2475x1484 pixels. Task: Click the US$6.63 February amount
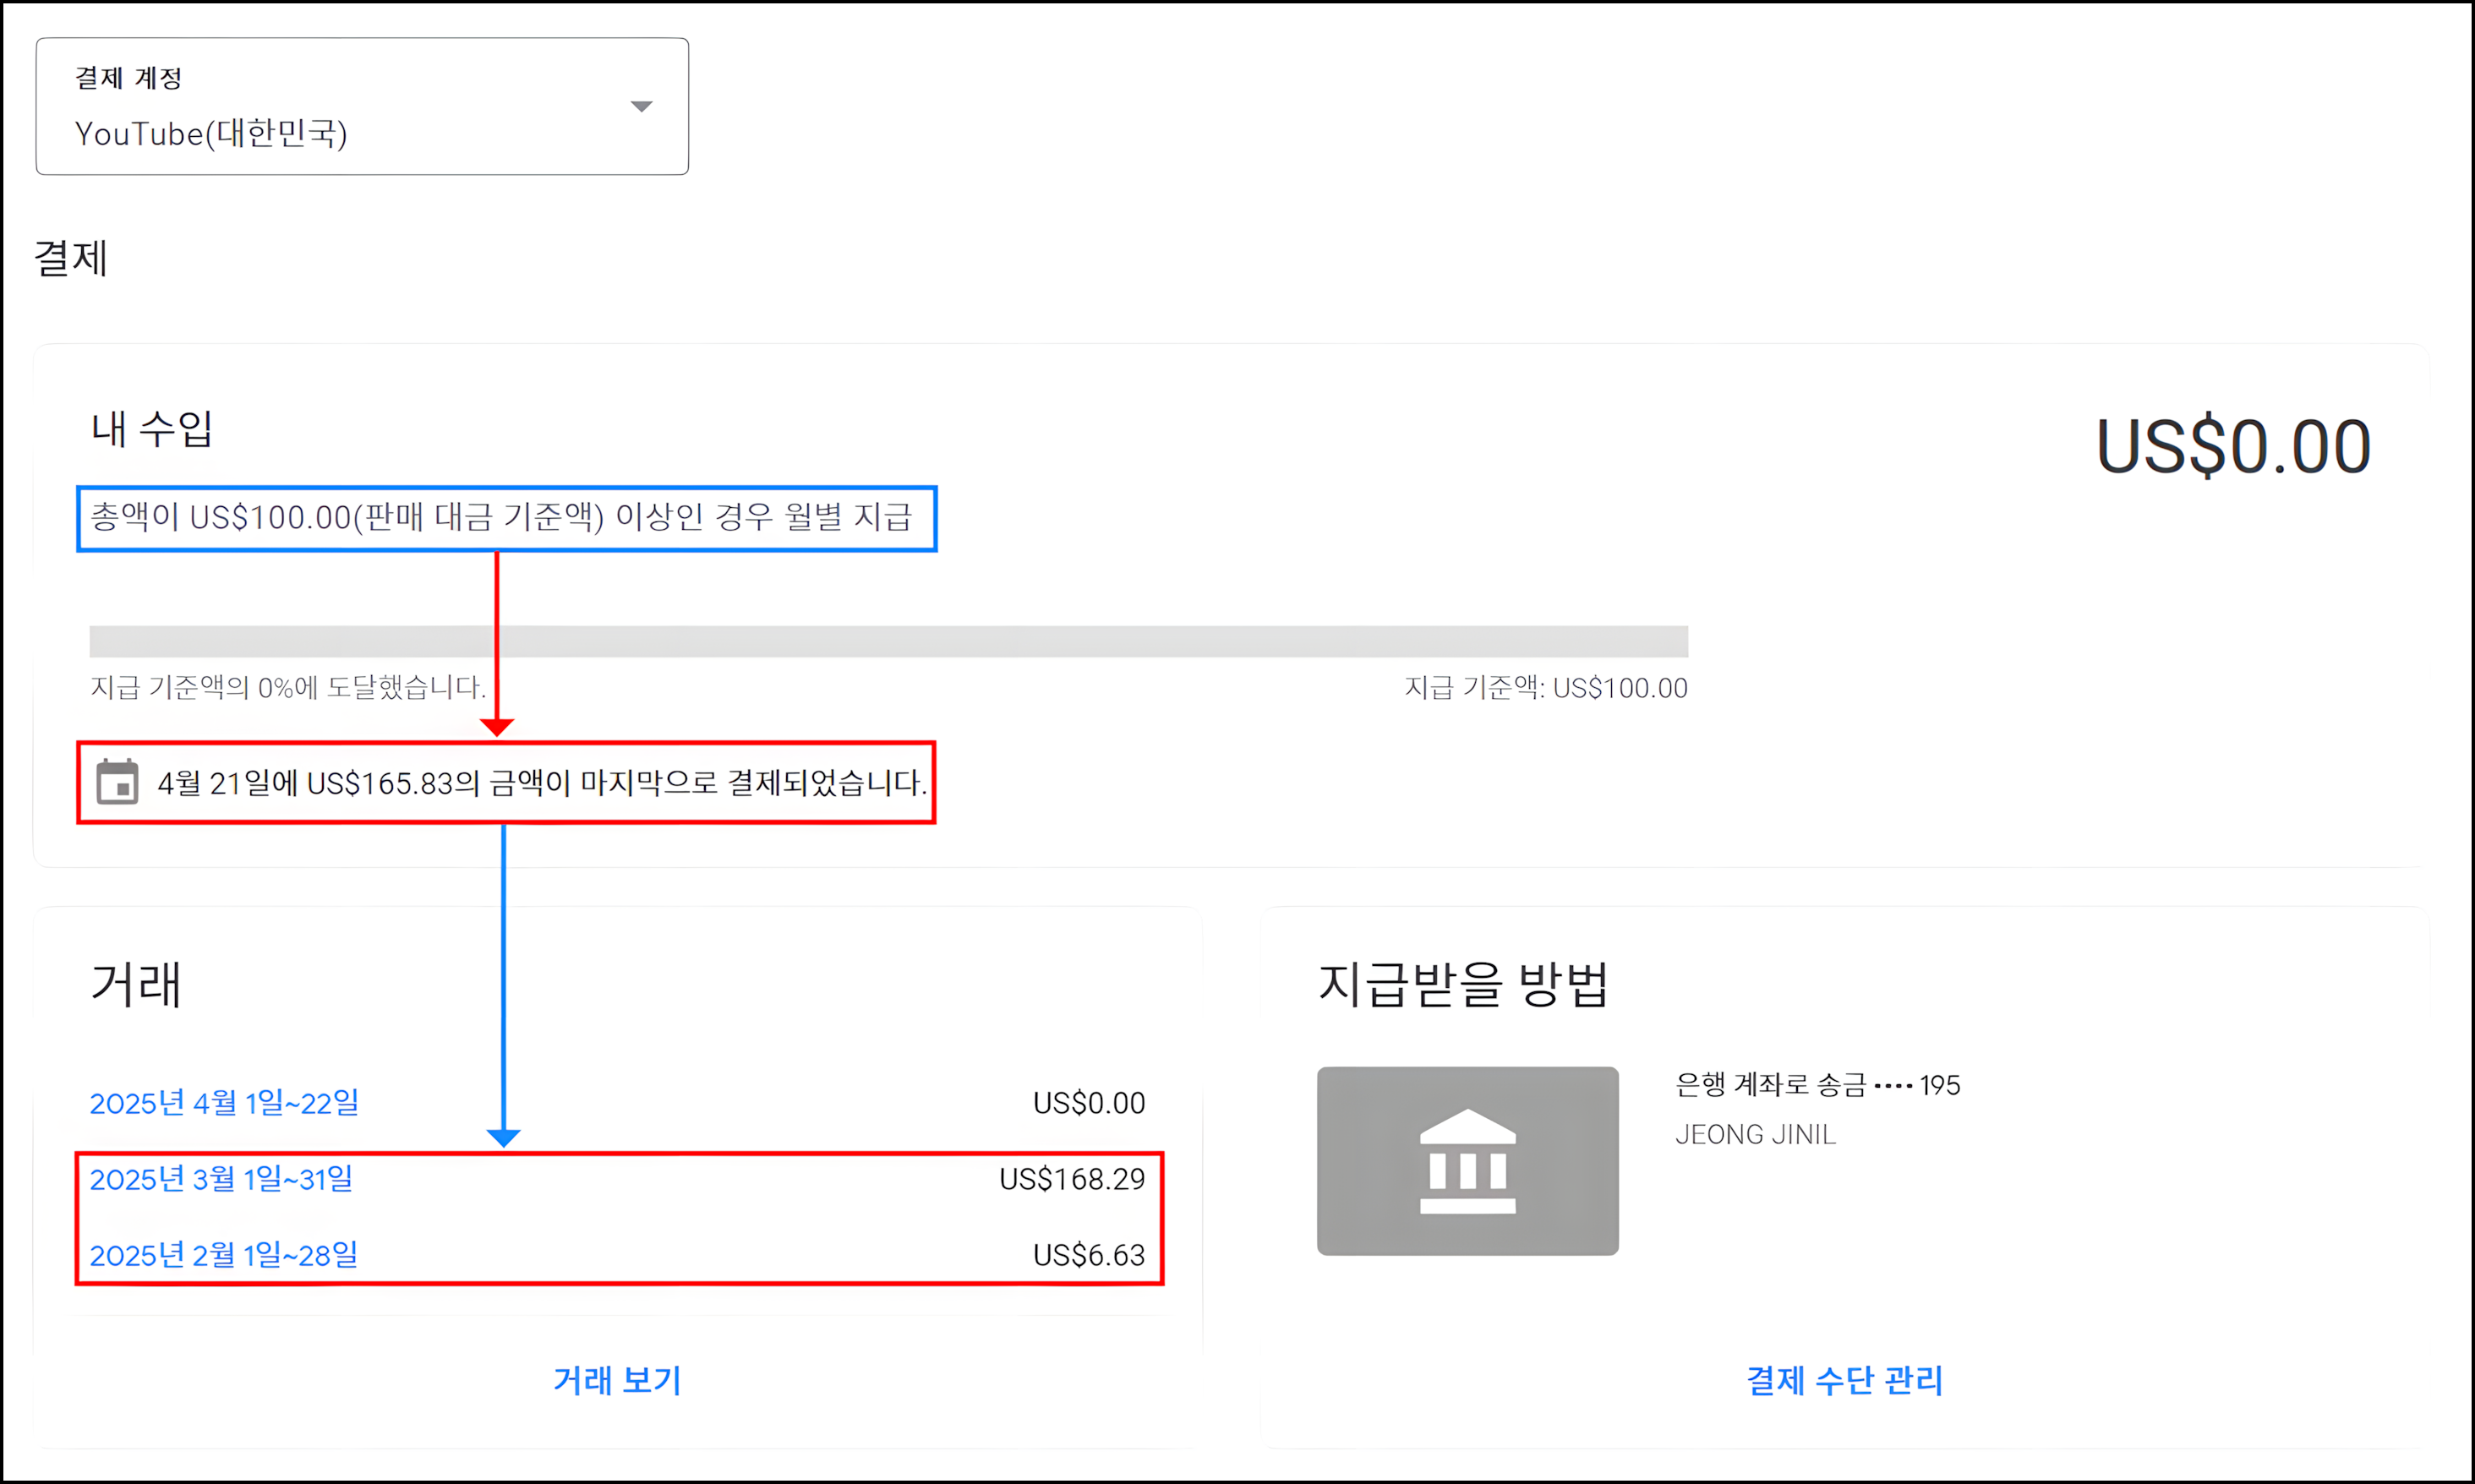(1088, 1255)
